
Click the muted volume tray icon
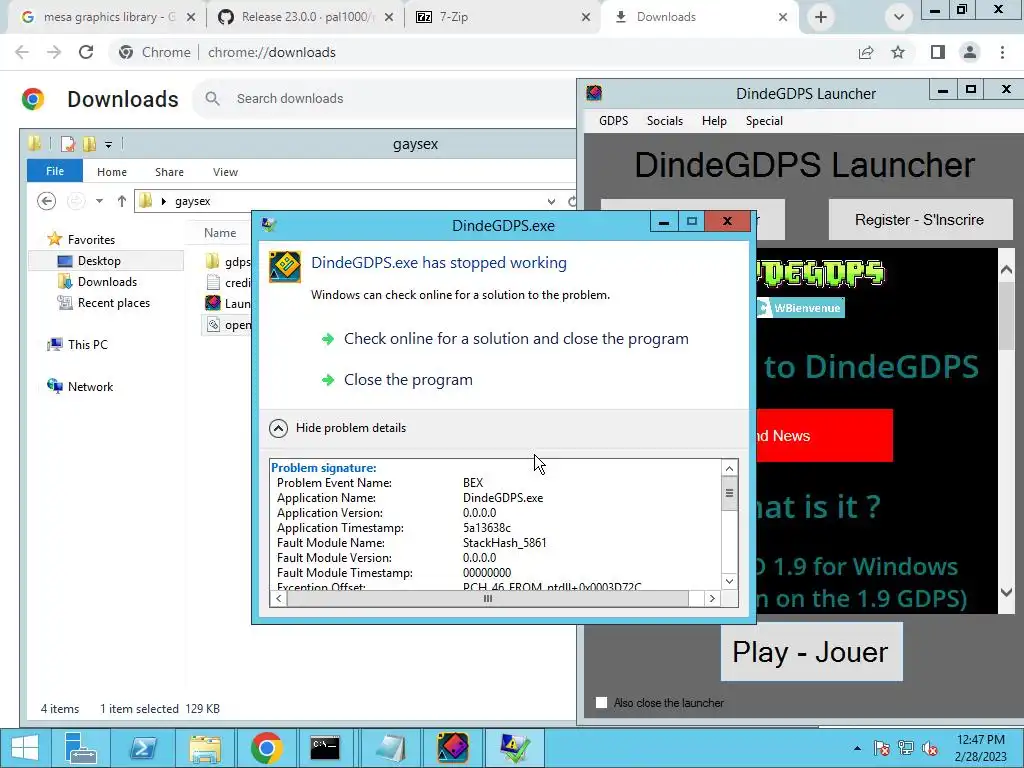point(929,748)
